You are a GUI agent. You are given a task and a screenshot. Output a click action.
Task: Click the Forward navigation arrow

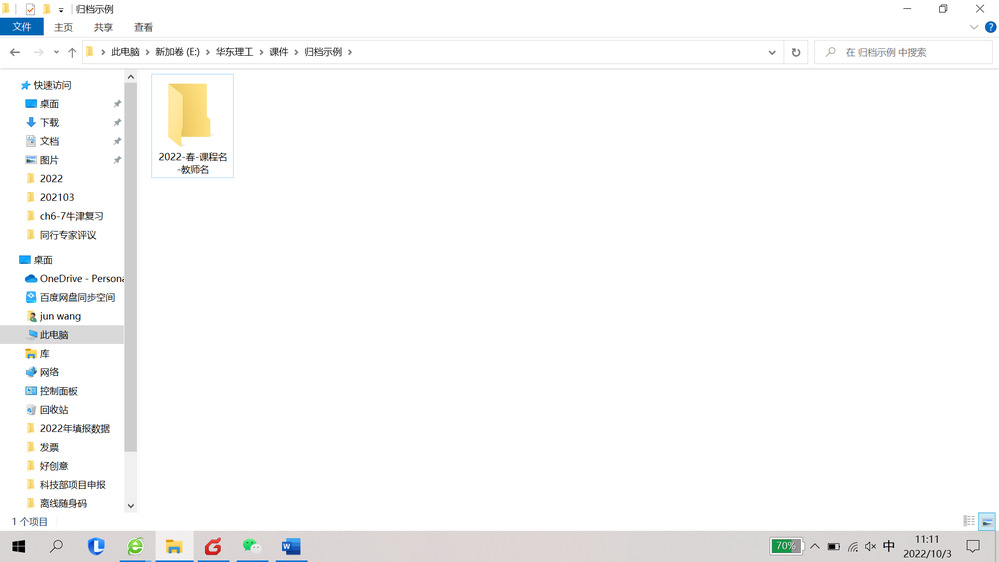[x=38, y=52]
